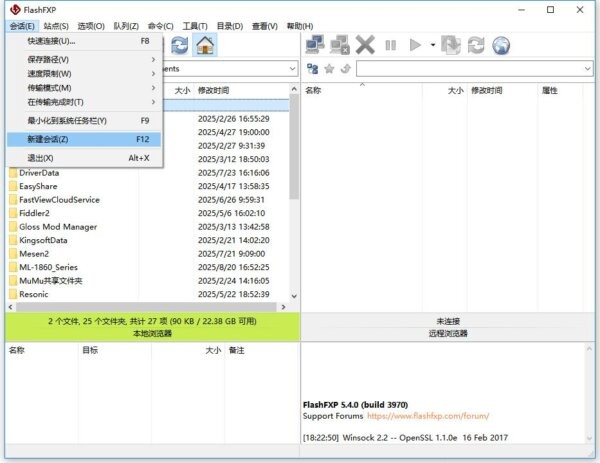The image size is (600, 463).
Task: Expand 在传输完成时(T) submenu
Action: (83, 102)
